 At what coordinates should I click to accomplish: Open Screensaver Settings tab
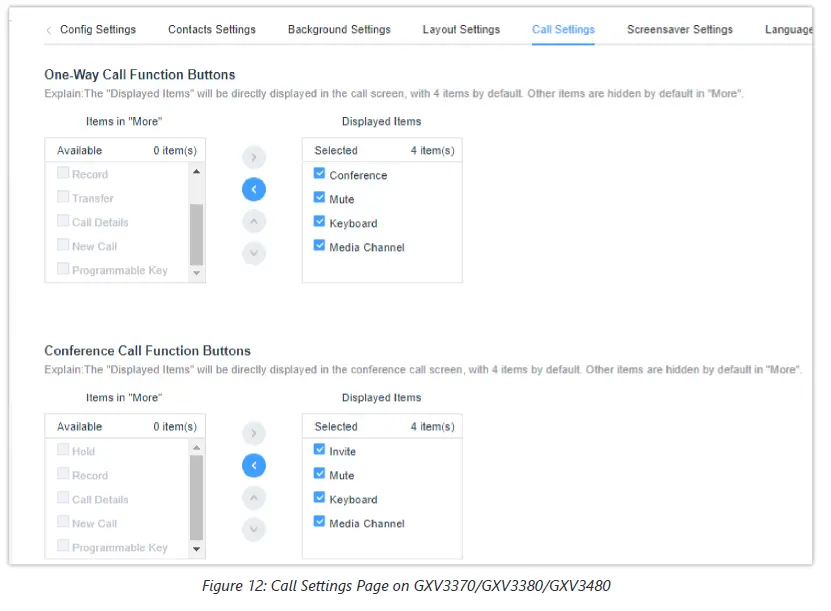[679, 30]
